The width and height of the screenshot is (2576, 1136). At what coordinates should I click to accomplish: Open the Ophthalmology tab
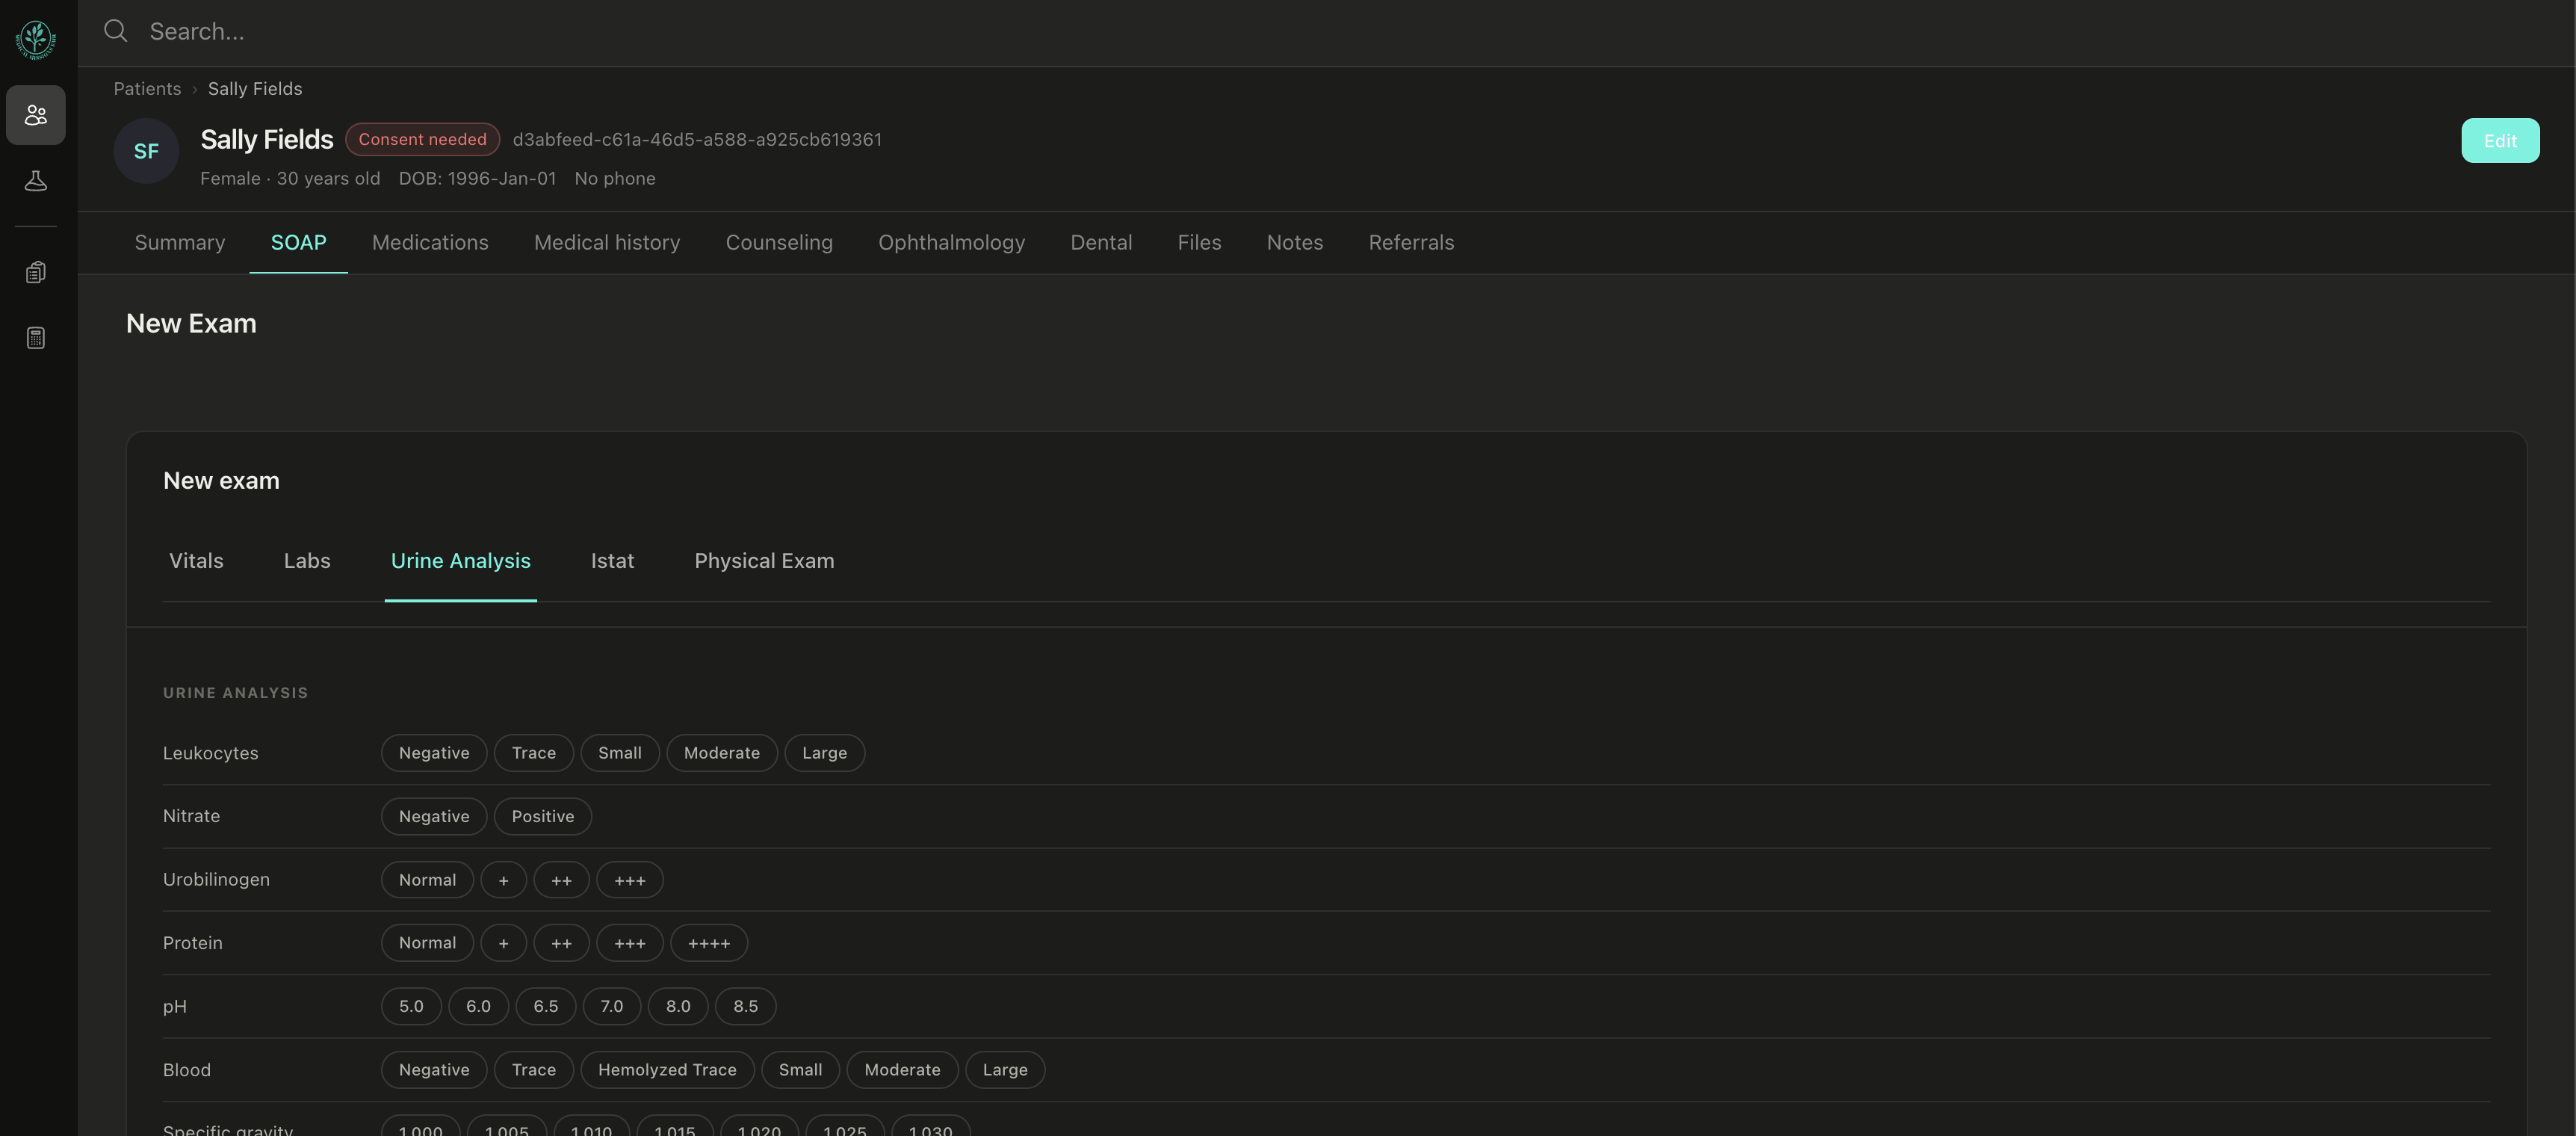coord(951,242)
